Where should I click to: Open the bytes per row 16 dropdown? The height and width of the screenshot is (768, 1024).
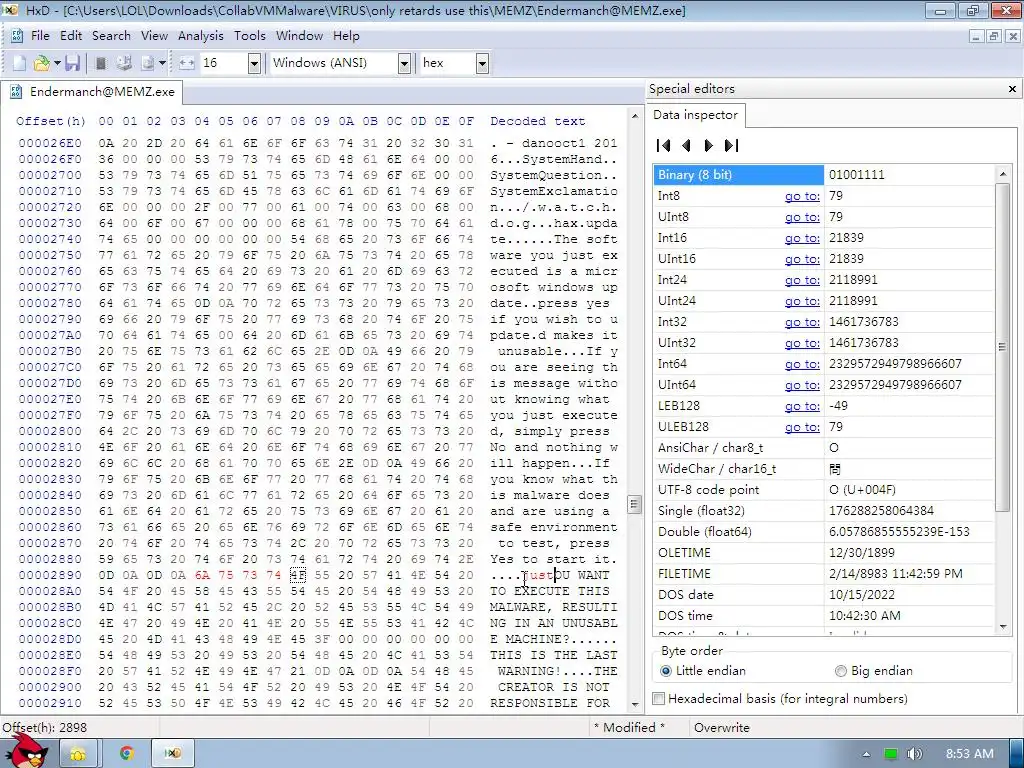click(254, 63)
